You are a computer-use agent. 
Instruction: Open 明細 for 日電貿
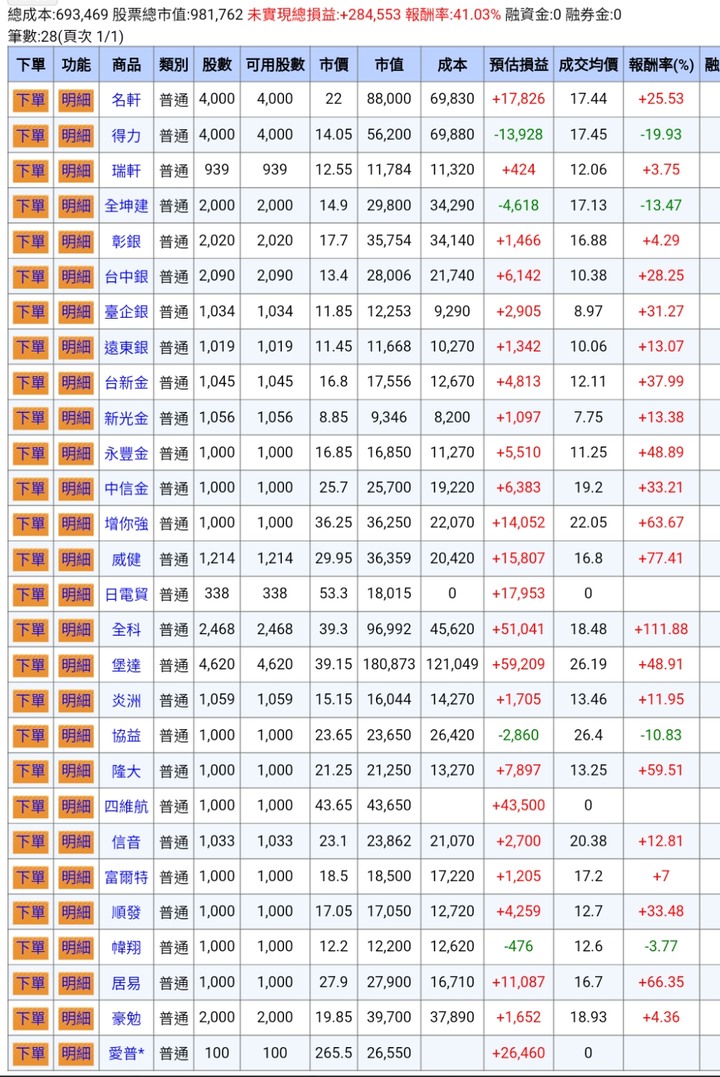point(76,594)
